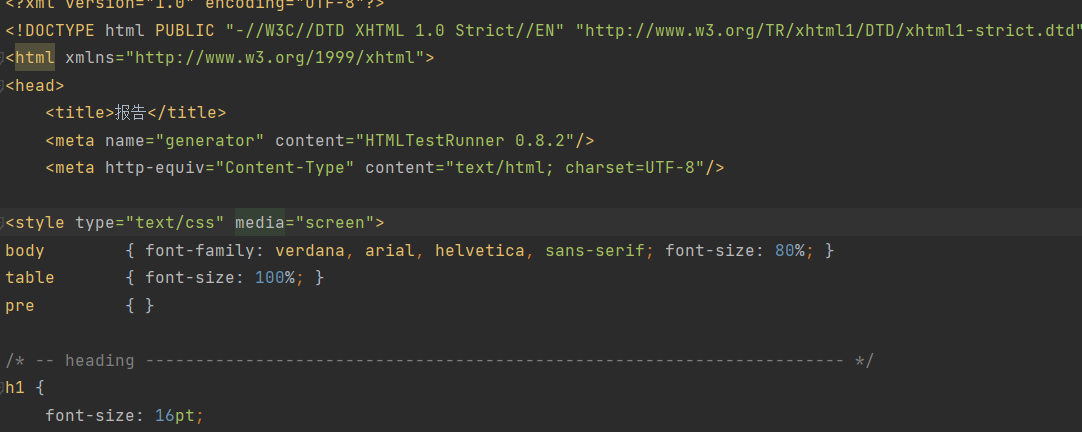Image resolution: width=1082 pixels, height=432 pixels.
Task: Click the highlighted media attribute
Action: [x=260, y=223]
